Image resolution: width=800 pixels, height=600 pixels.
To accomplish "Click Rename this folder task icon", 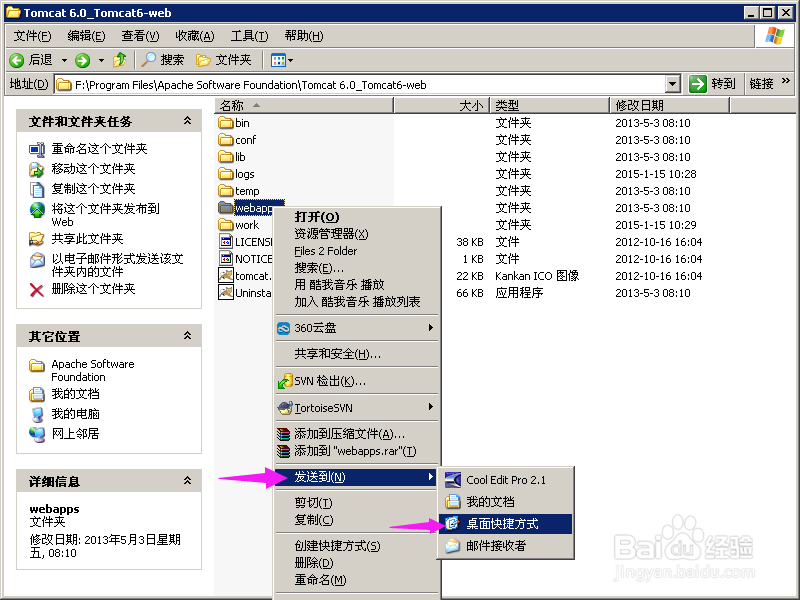I will (x=37, y=149).
